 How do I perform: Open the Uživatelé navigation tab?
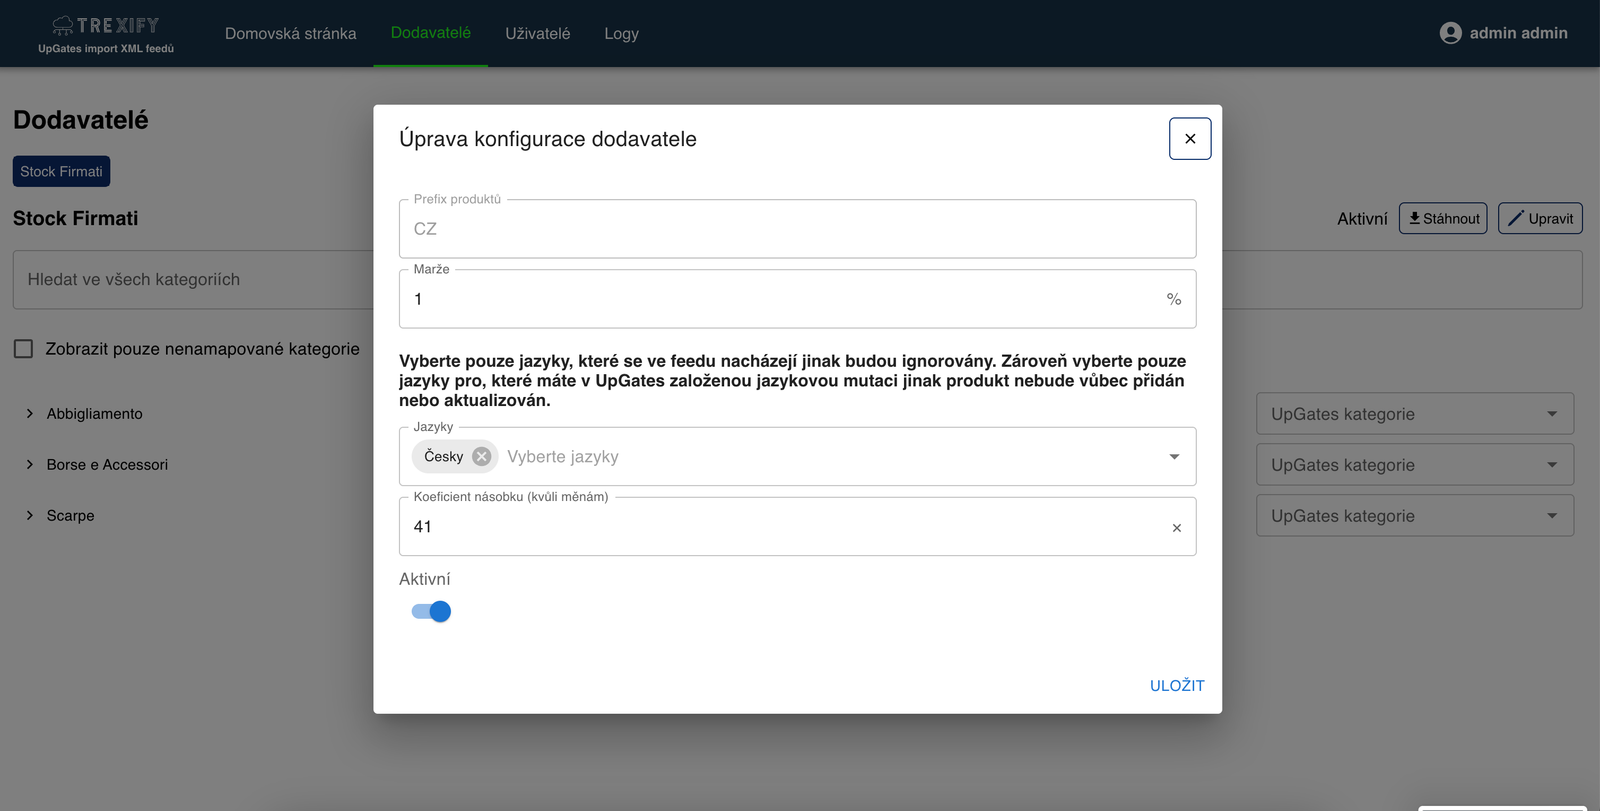click(537, 34)
